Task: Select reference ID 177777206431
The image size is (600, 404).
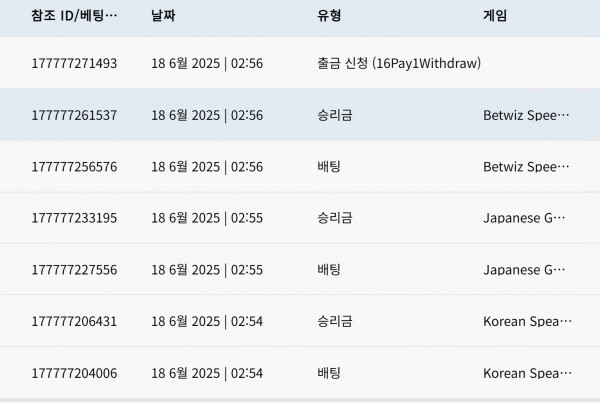Action: pos(74,321)
